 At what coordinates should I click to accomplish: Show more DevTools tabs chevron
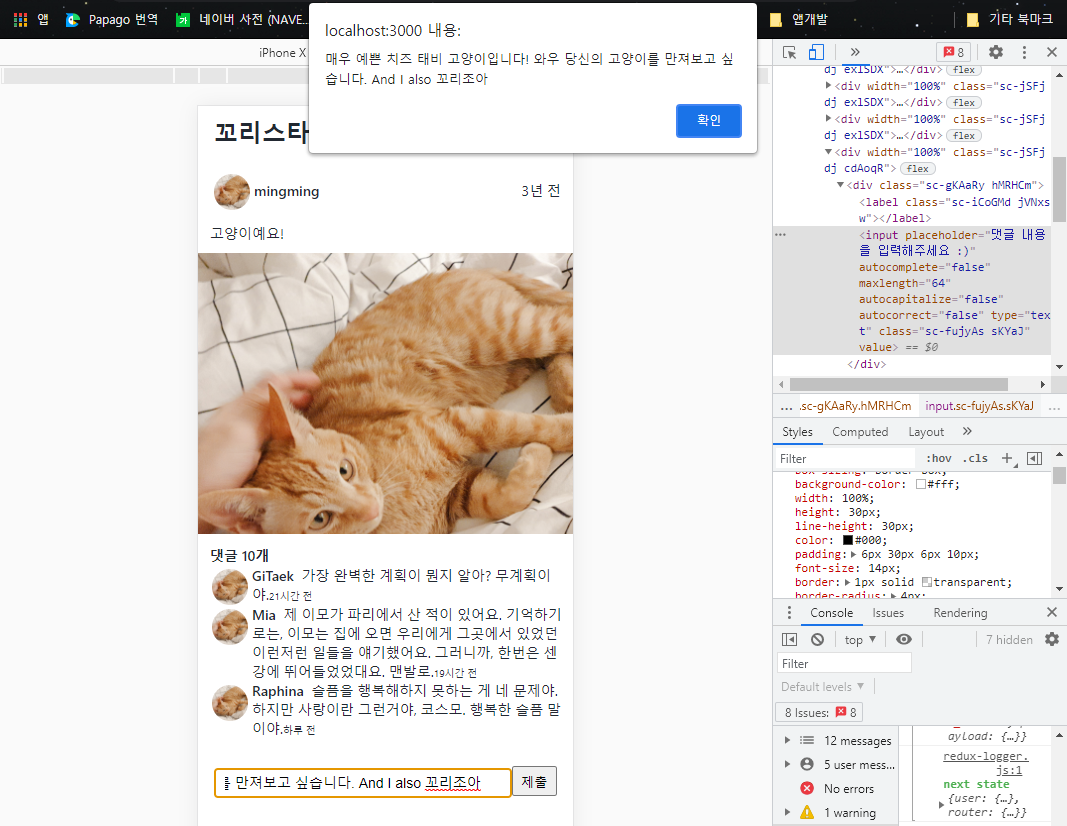point(855,52)
